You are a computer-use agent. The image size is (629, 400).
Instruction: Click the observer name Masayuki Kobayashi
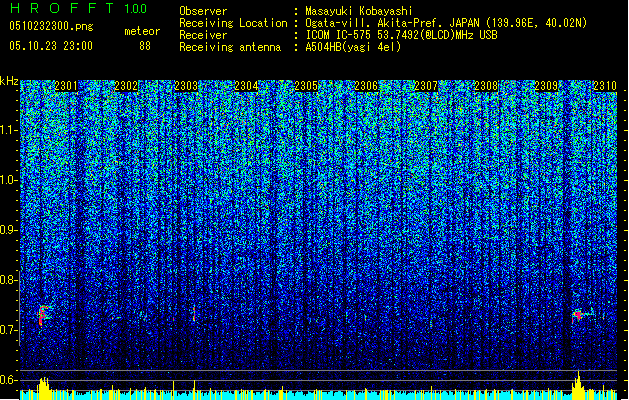point(359,11)
